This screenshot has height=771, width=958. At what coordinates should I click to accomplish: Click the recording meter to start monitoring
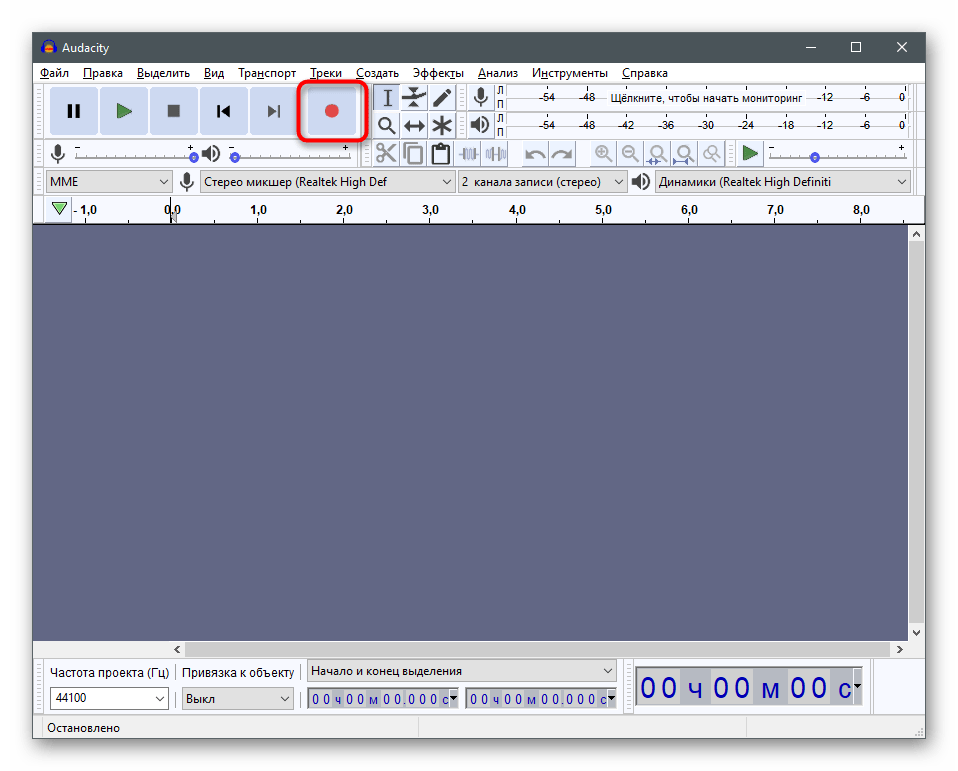(706, 98)
